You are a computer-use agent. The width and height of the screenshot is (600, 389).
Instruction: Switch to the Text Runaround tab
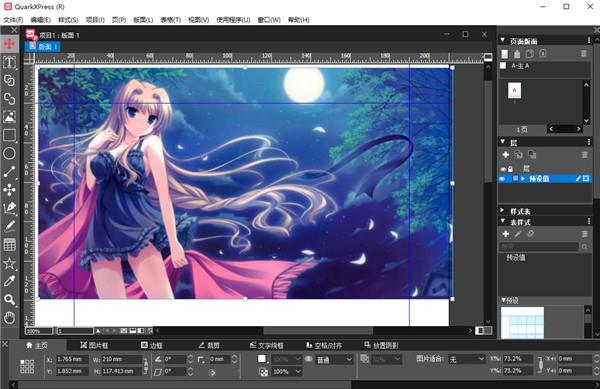[266, 345]
